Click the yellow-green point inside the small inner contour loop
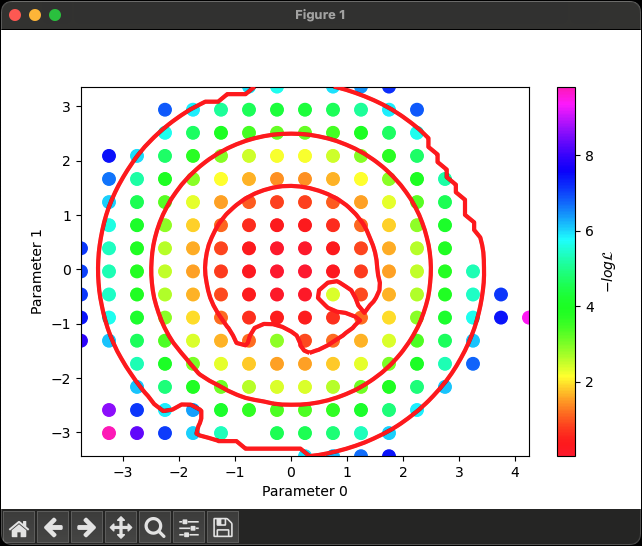642x546 pixels. 333,294
